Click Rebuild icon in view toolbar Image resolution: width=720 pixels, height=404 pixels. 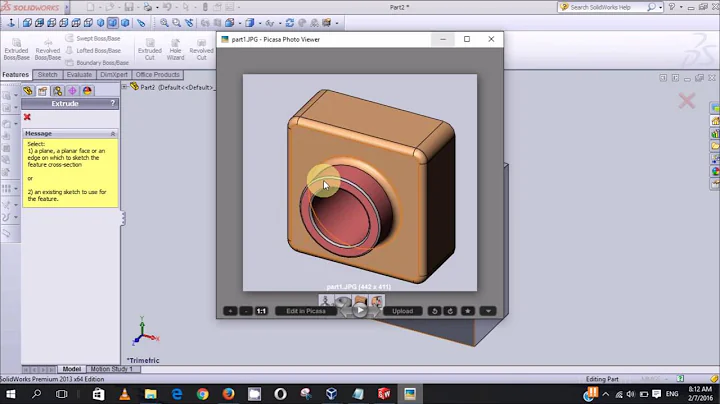tap(290, 22)
